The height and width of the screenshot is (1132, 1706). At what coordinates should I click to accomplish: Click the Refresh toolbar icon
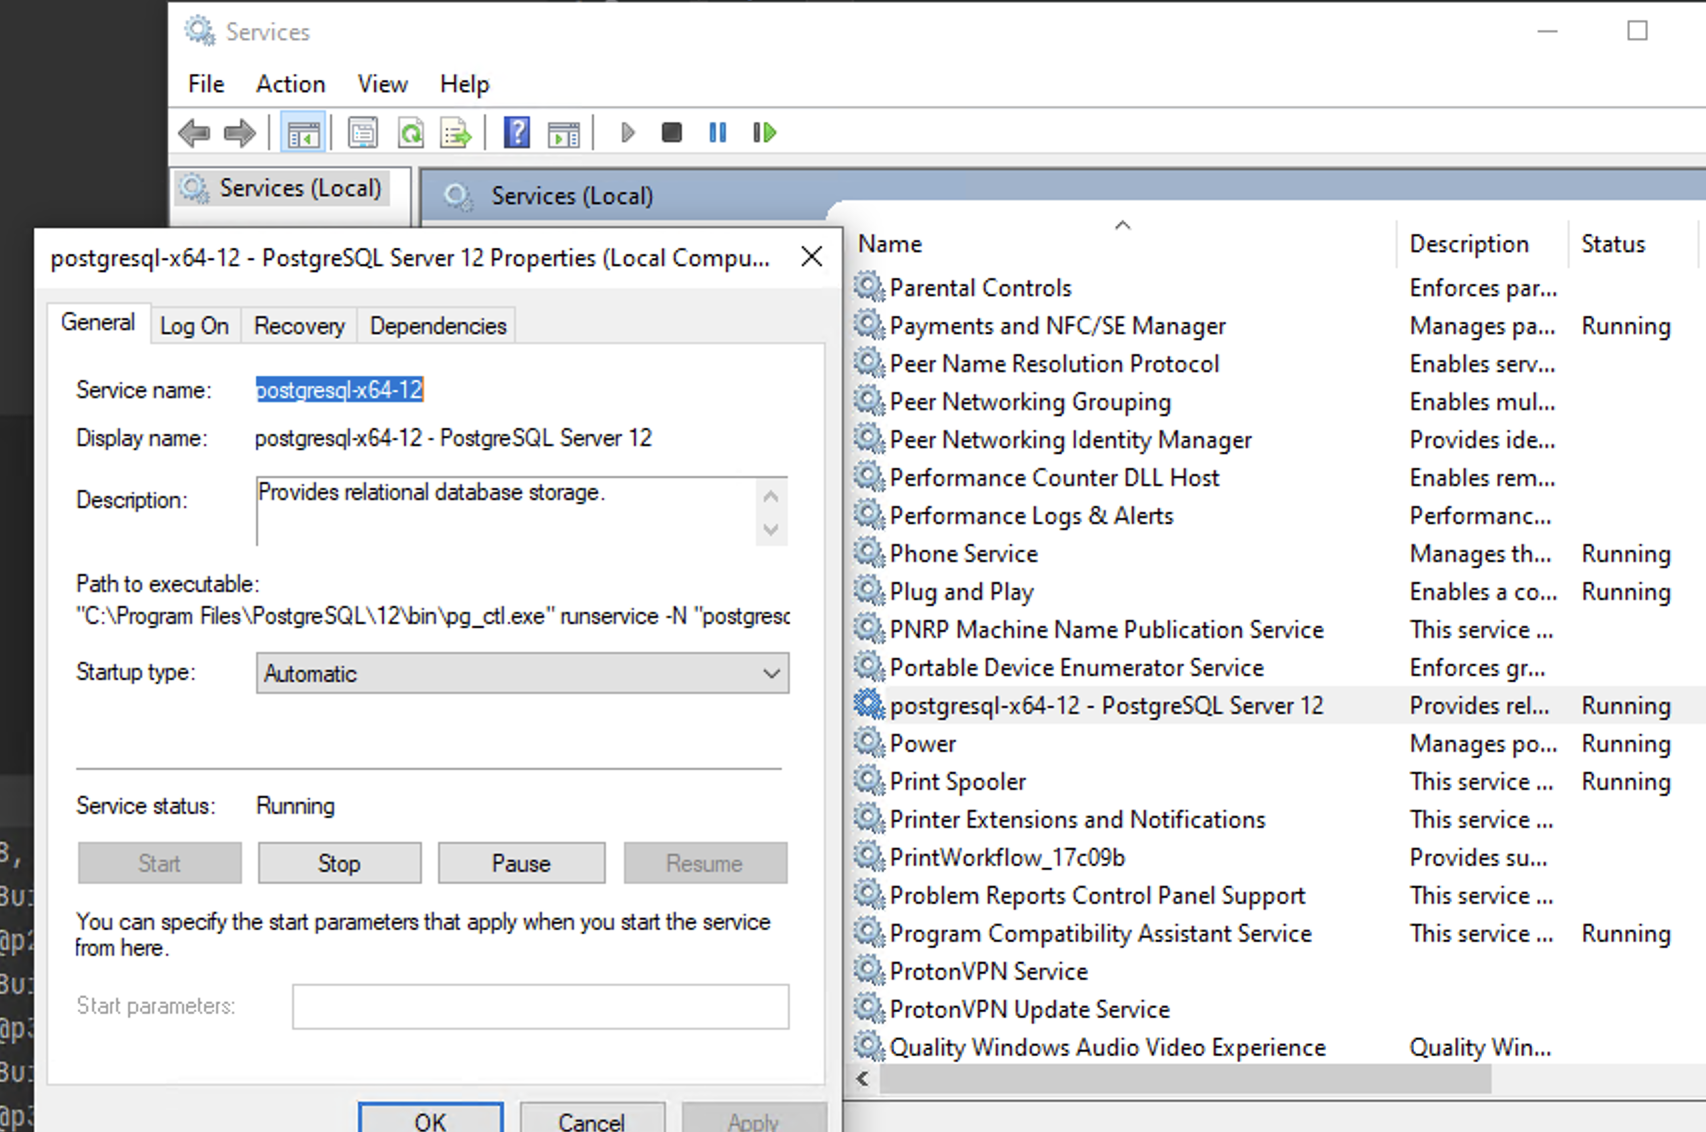411,133
